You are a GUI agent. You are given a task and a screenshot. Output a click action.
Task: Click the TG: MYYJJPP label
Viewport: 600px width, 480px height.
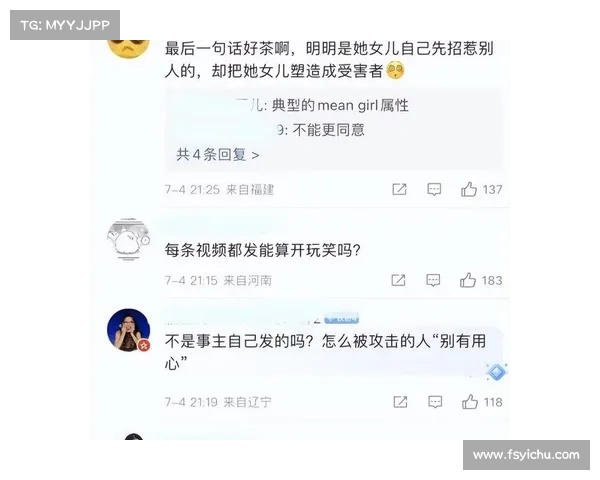point(65,25)
